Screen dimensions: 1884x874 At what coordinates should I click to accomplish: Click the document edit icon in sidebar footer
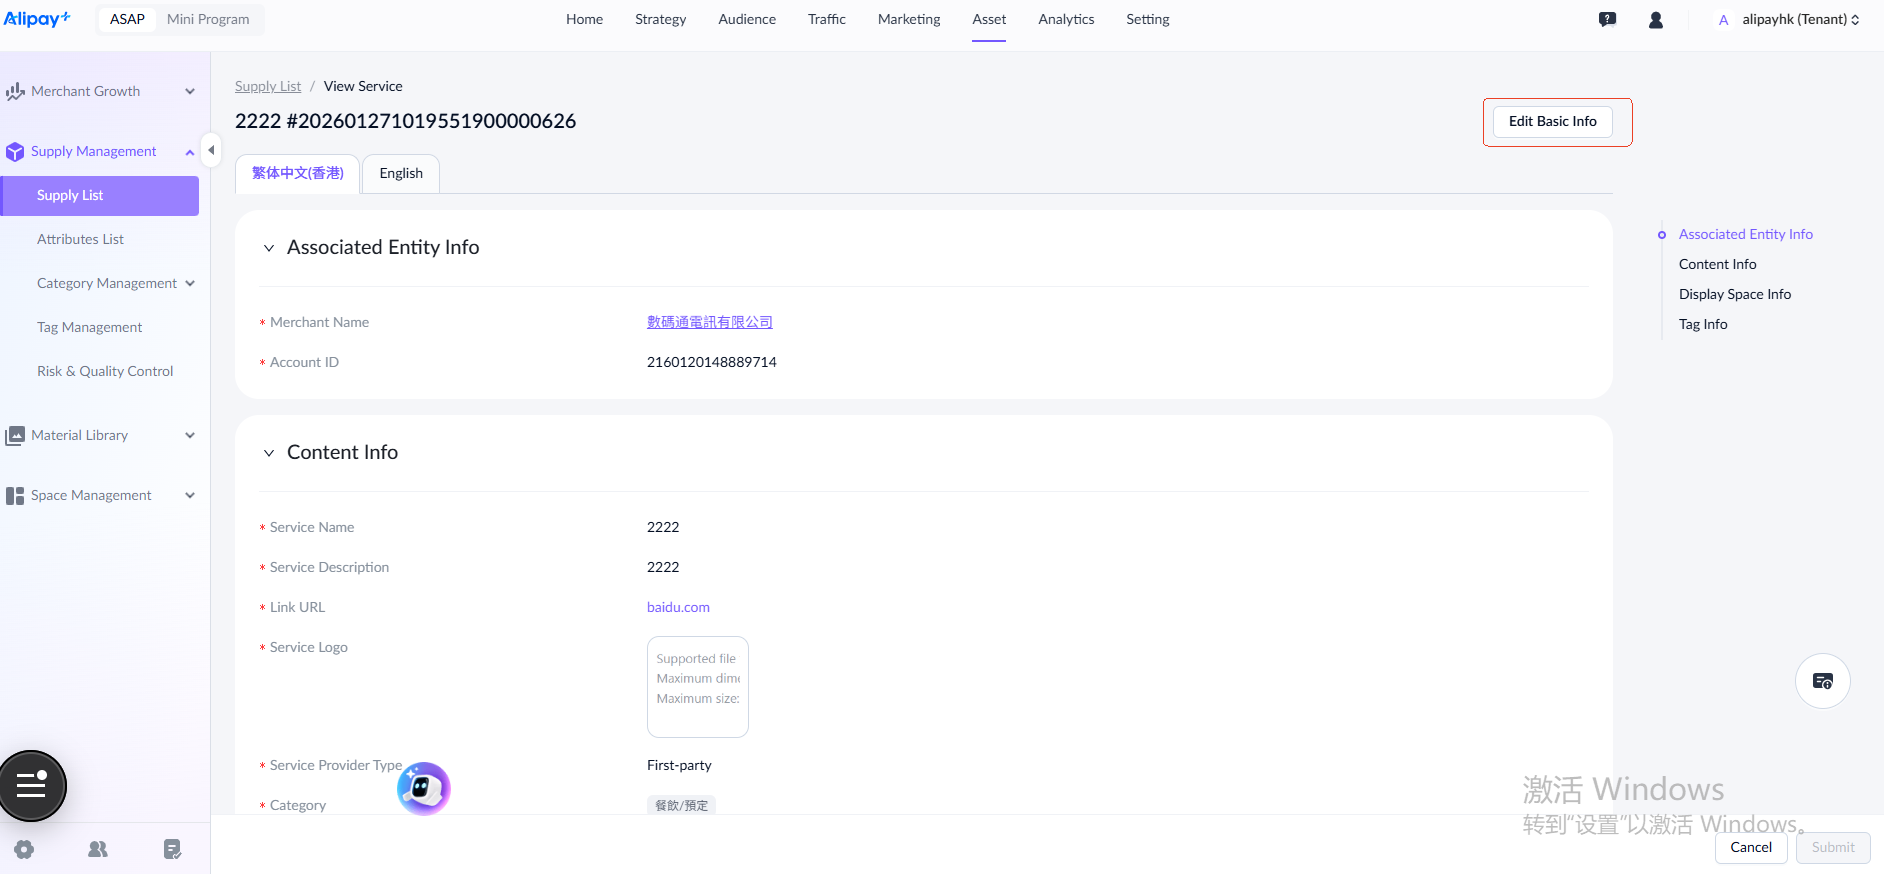172,849
